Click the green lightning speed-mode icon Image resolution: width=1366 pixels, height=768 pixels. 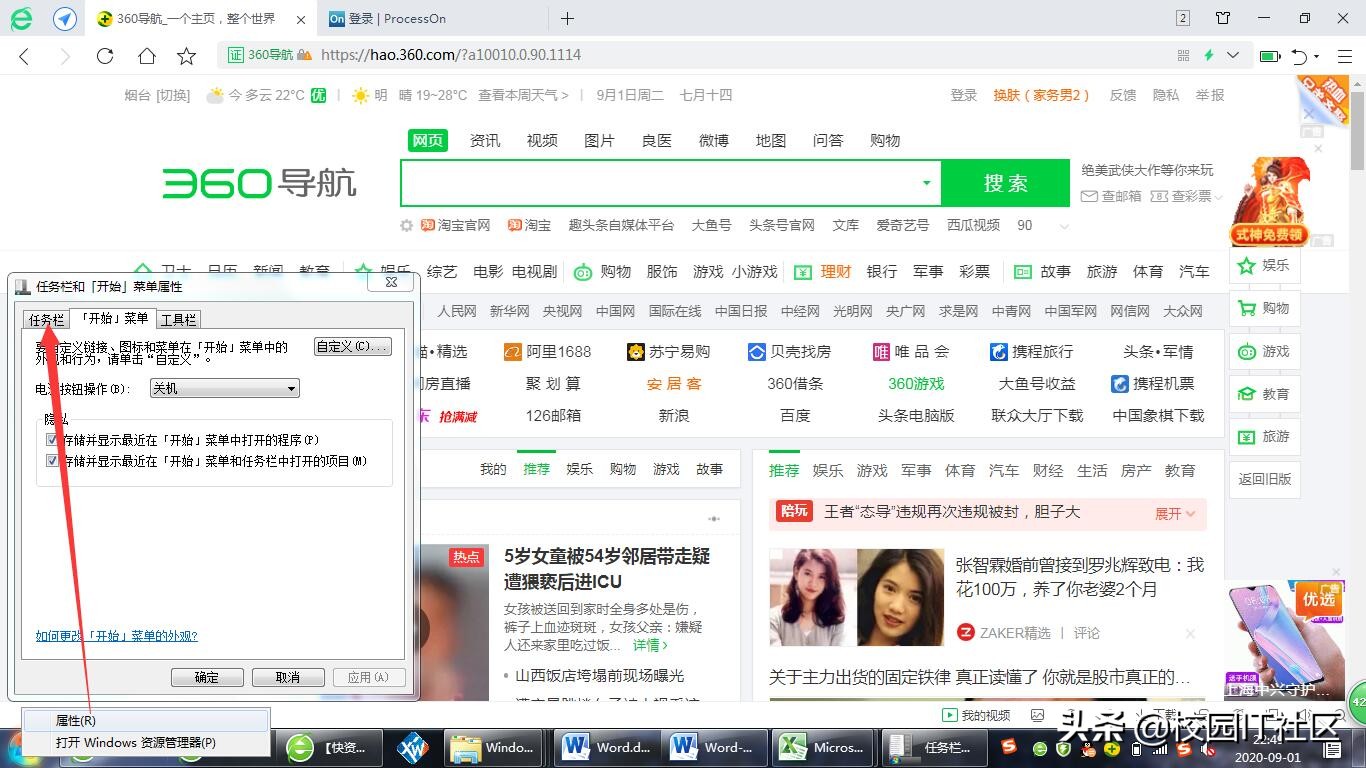pos(1209,55)
